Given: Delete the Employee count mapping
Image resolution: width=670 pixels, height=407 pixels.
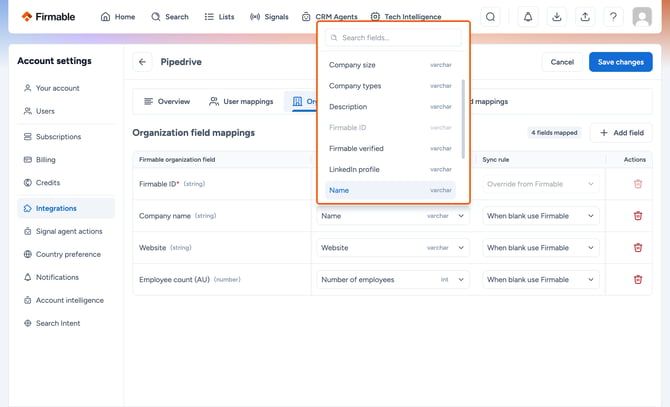Looking at the screenshot, I should point(638,280).
